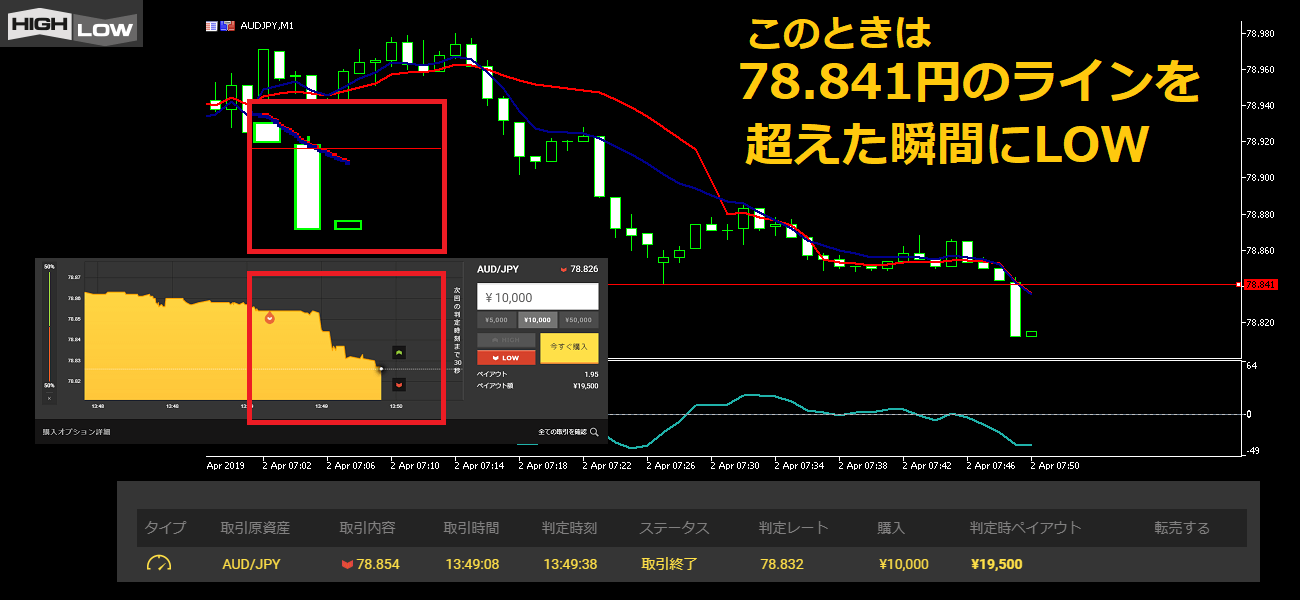Click the 50% sentiment gauge bar
1300x600 pixels.
click(x=49, y=325)
